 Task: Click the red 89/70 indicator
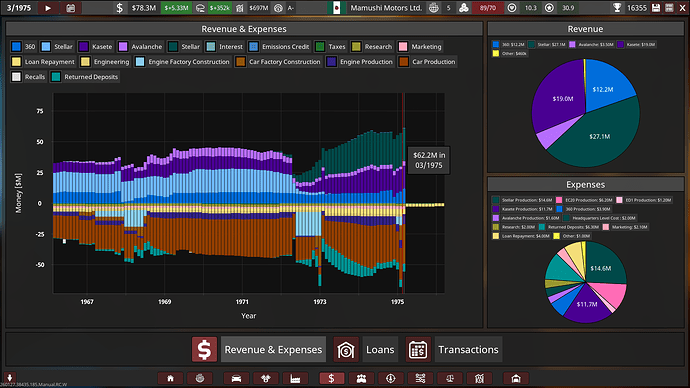[x=487, y=8]
